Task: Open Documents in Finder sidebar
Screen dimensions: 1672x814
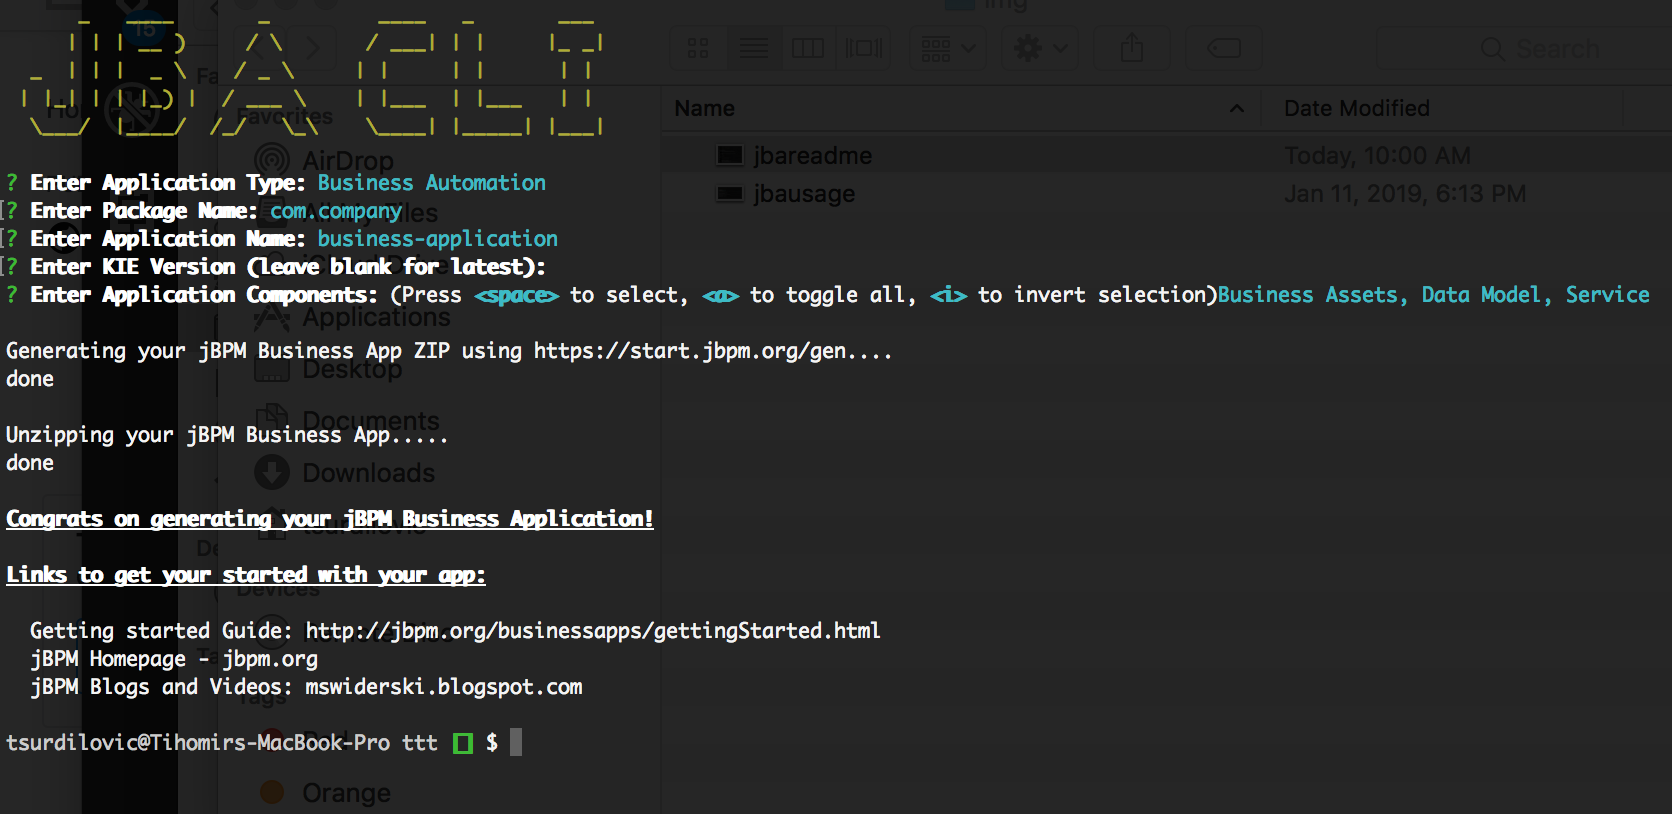Action: [371, 421]
